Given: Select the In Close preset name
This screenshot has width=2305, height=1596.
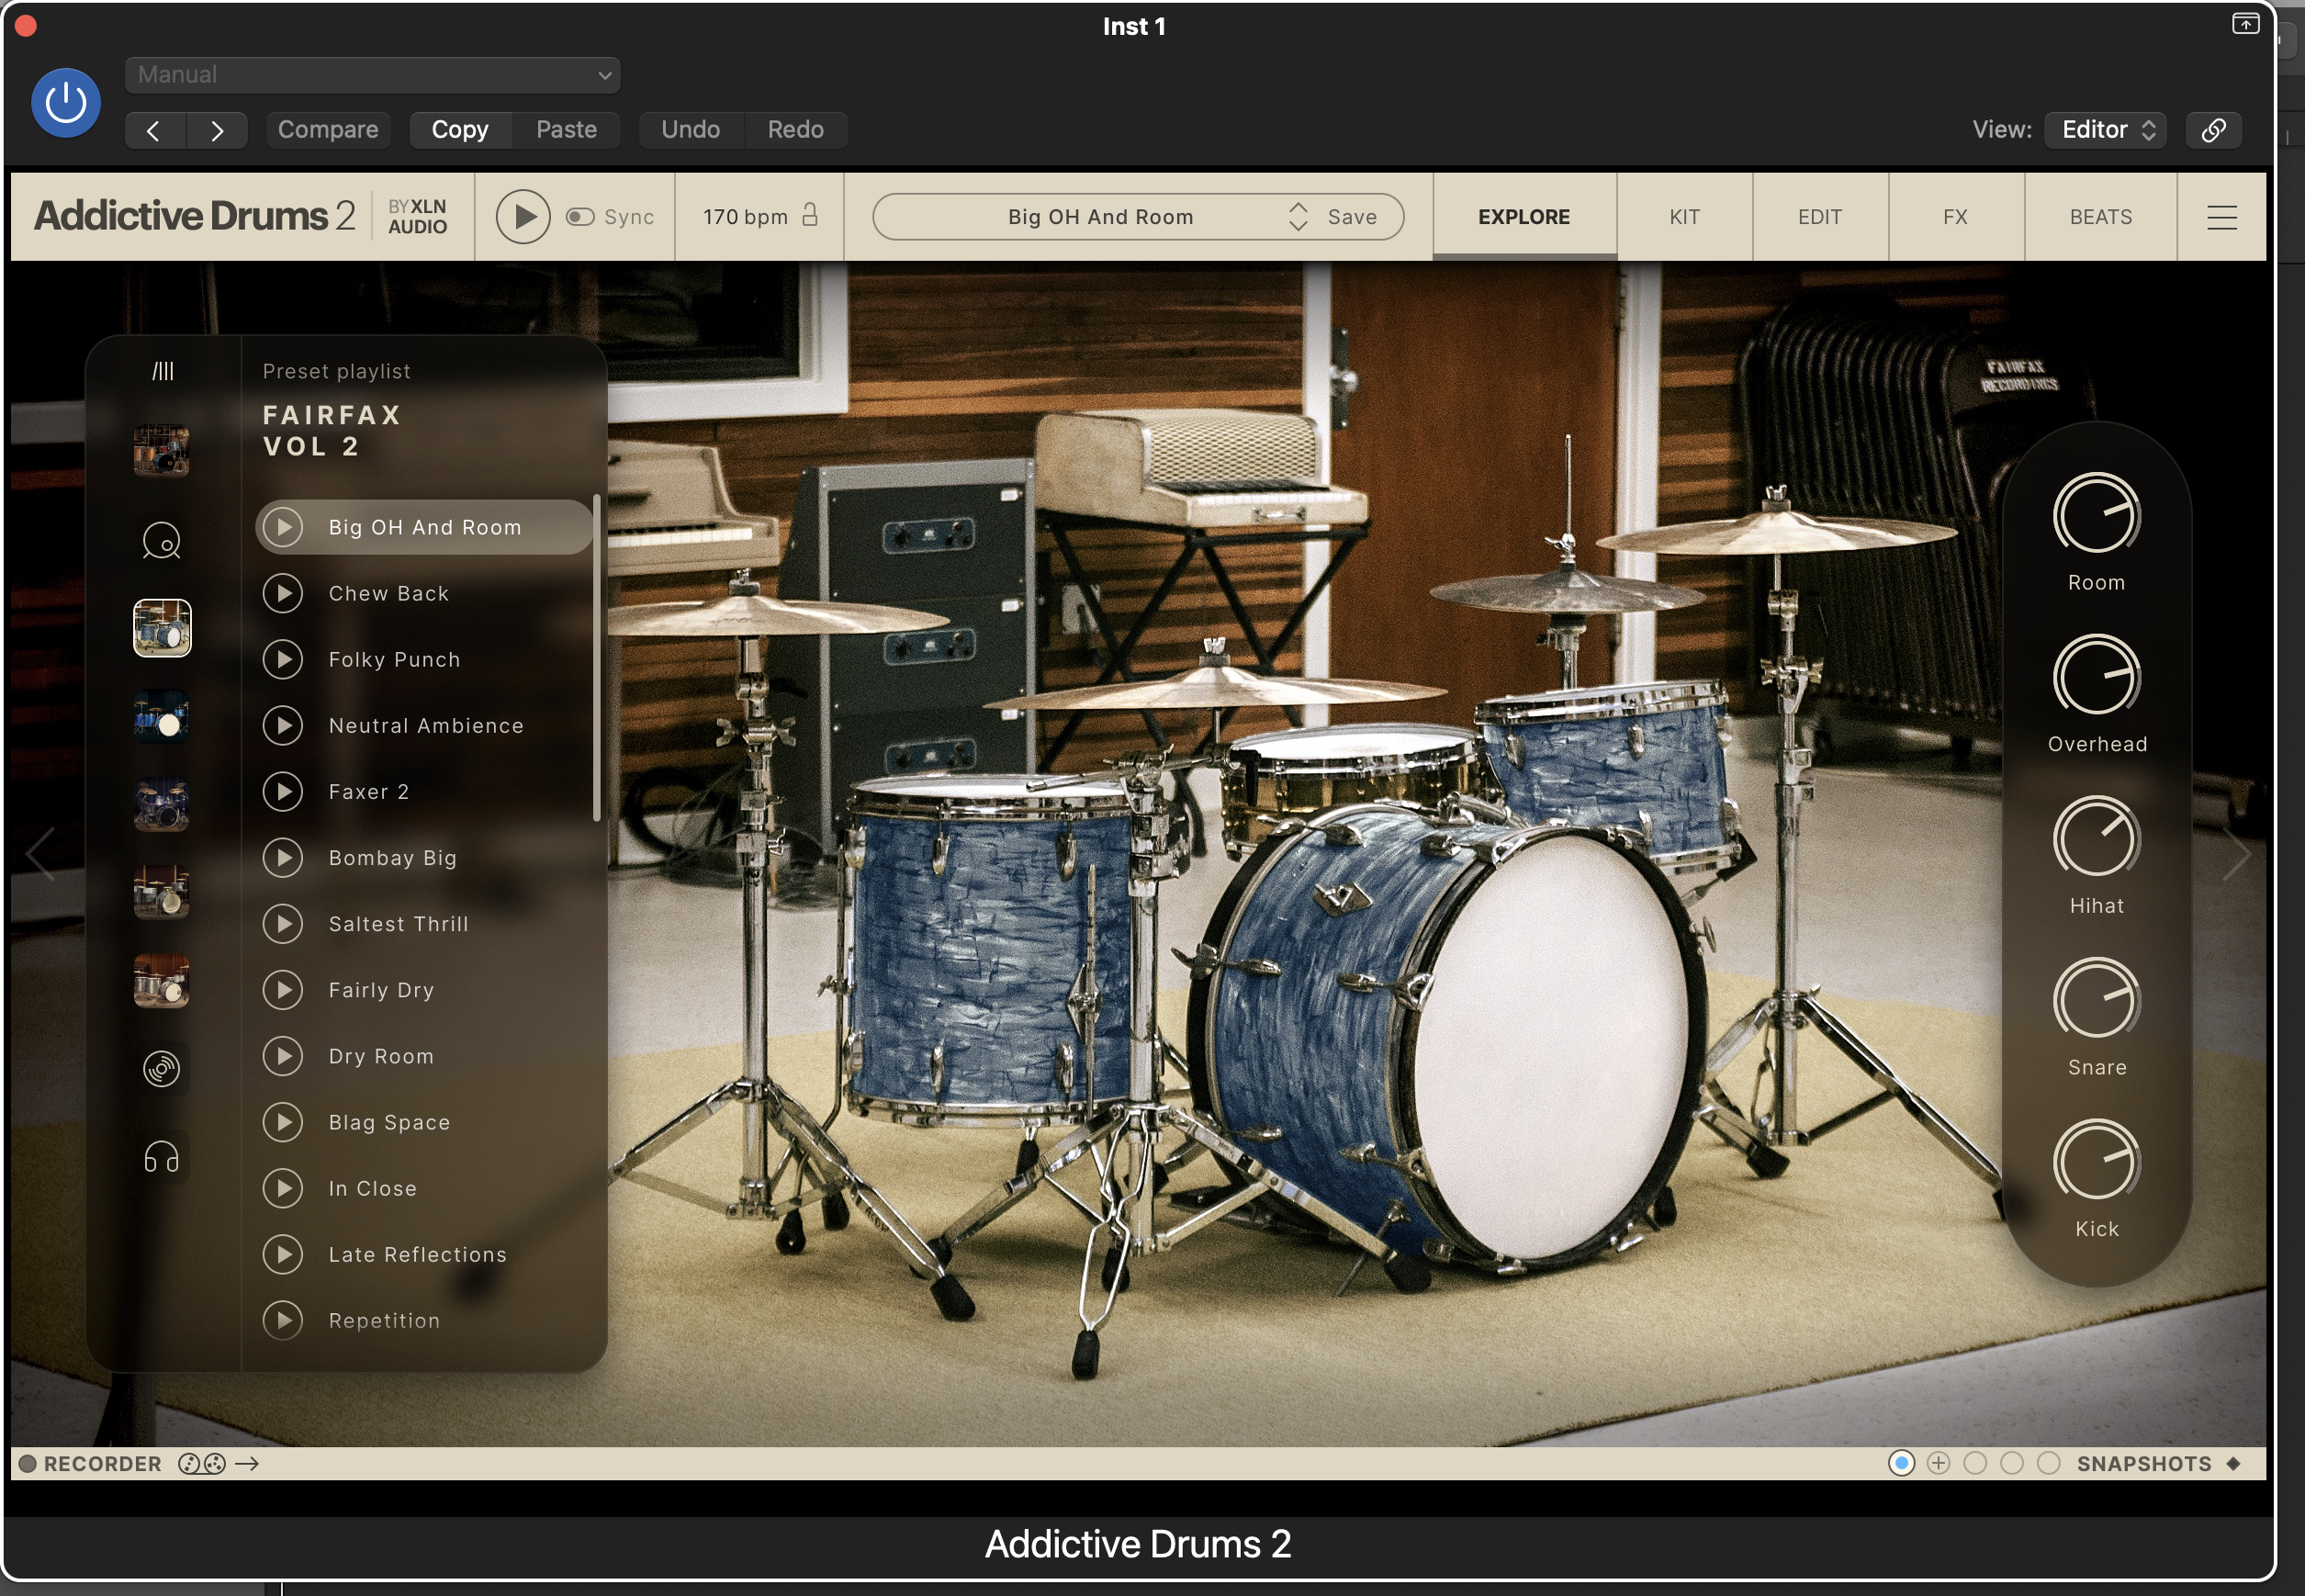Looking at the screenshot, I should click(x=372, y=1188).
